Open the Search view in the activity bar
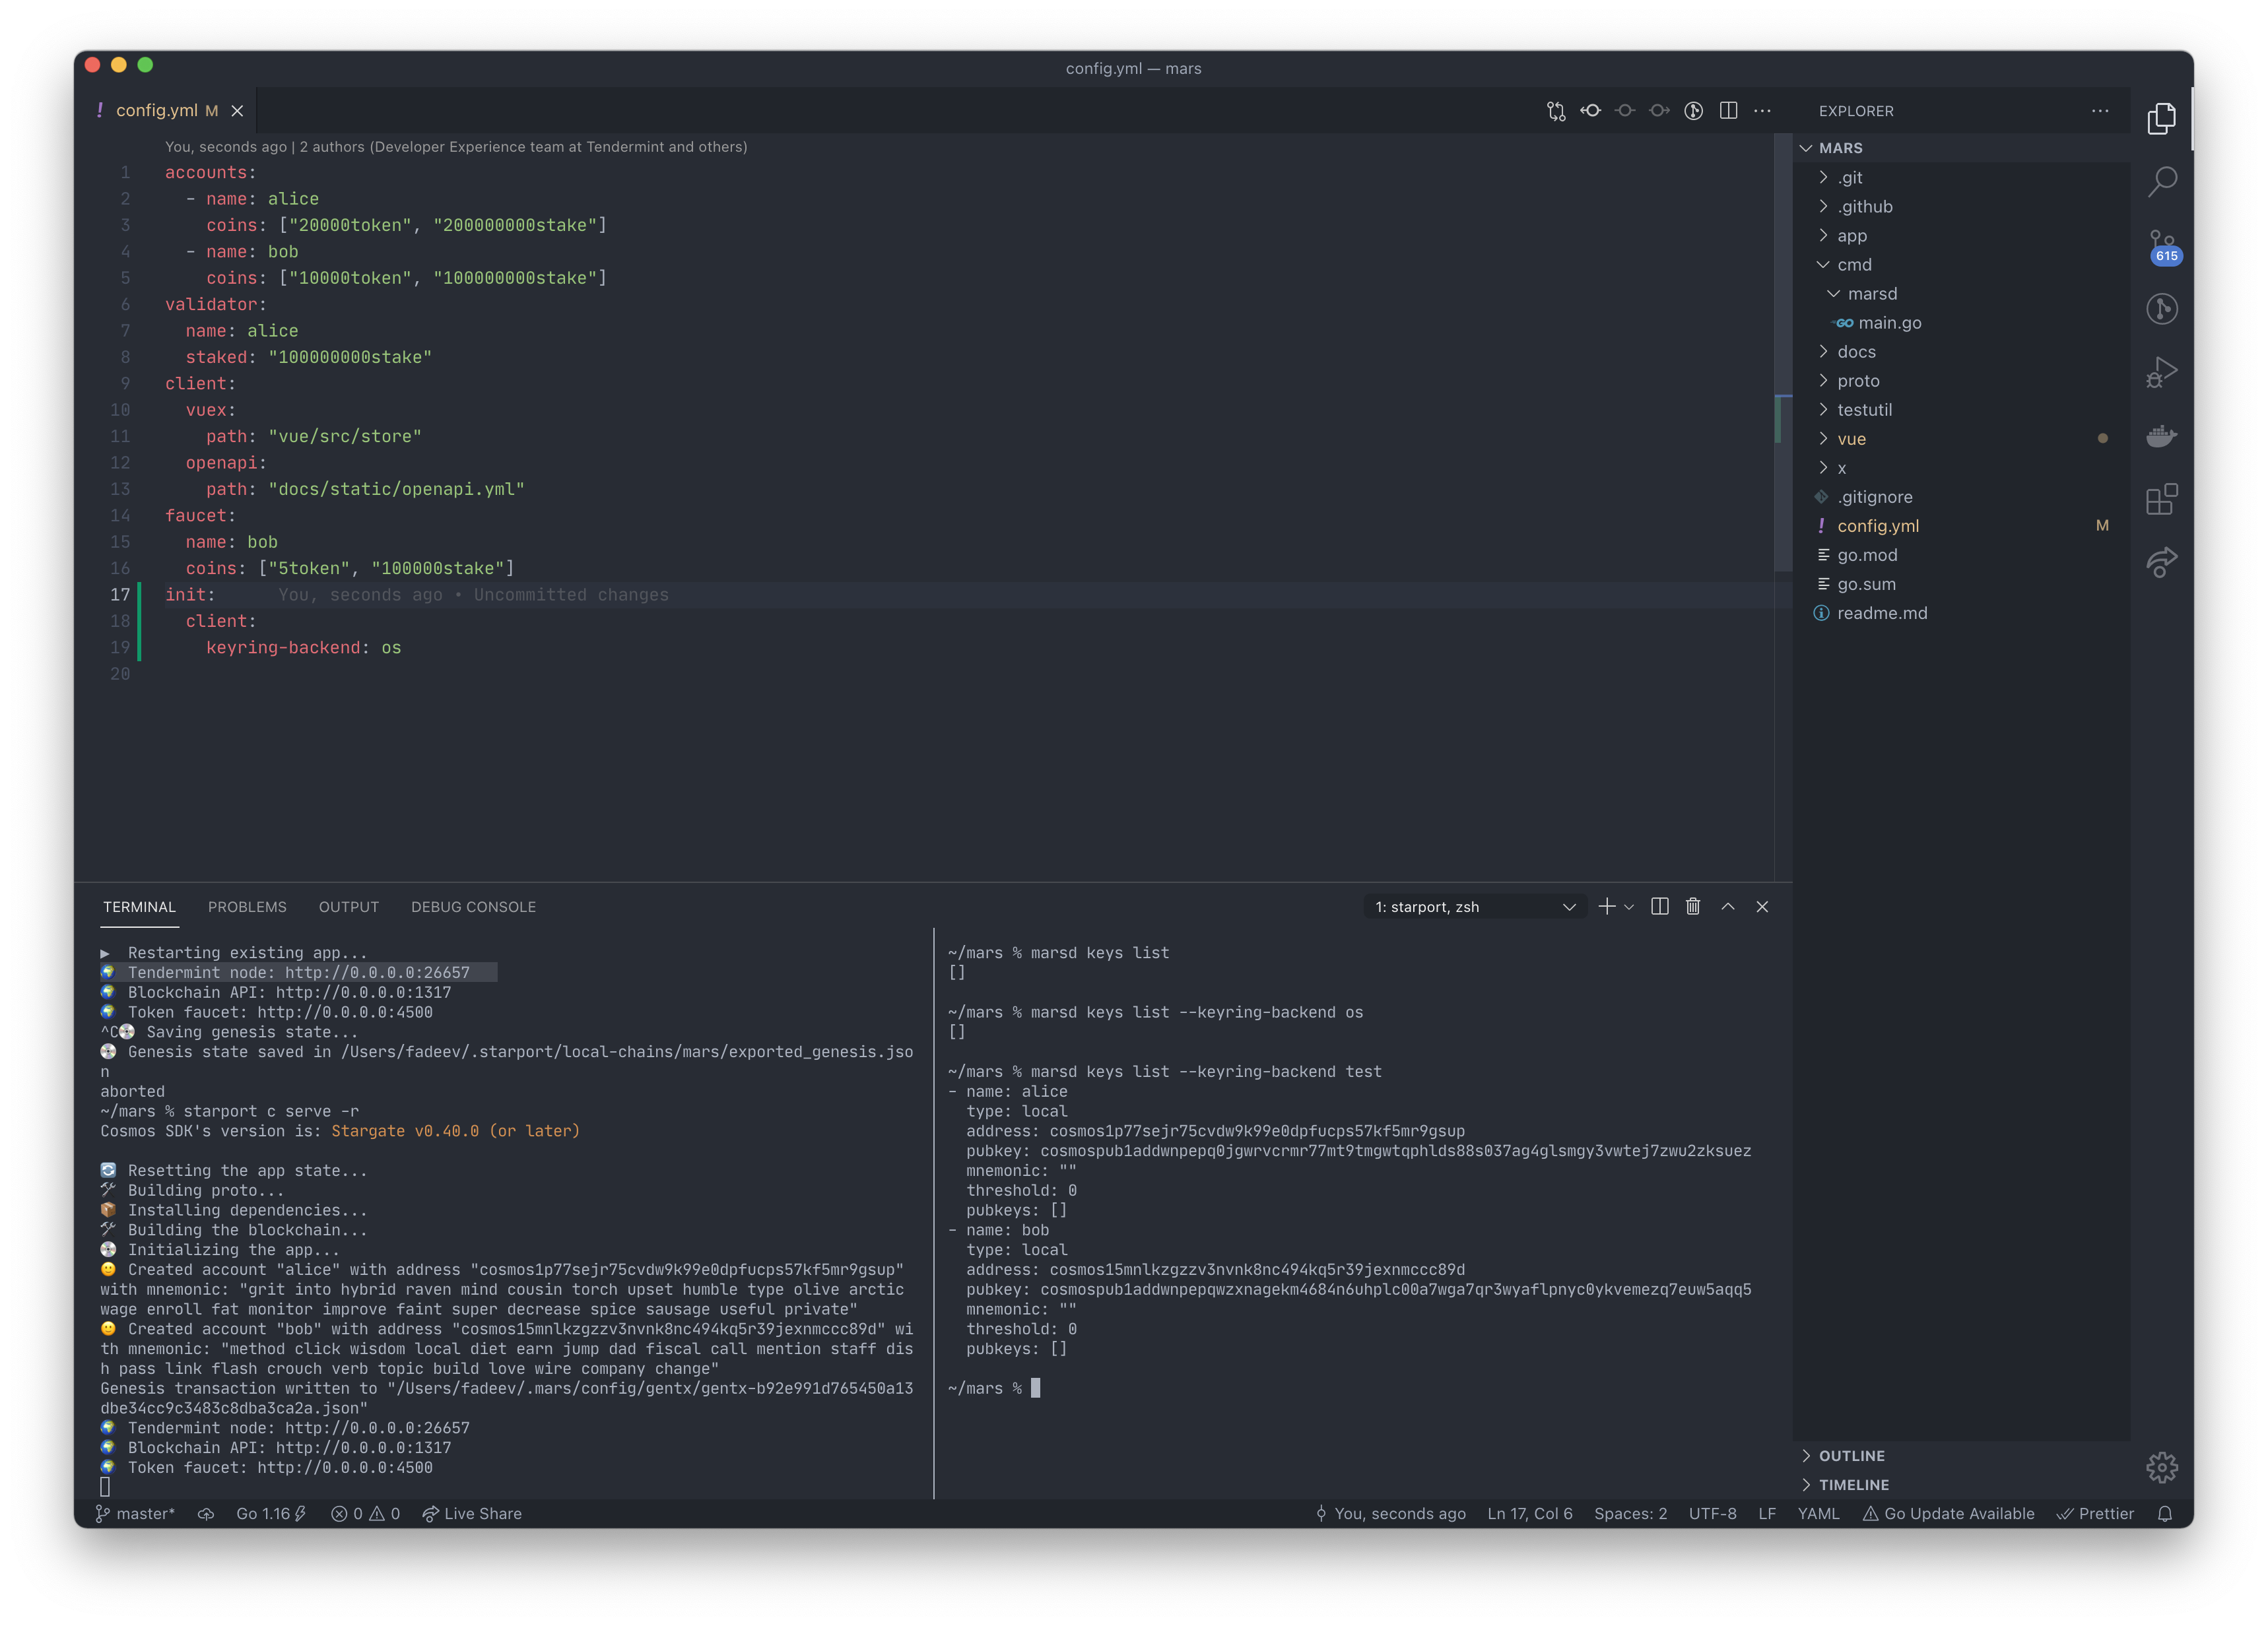The width and height of the screenshot is (2268, 1626). point(2162,182)
